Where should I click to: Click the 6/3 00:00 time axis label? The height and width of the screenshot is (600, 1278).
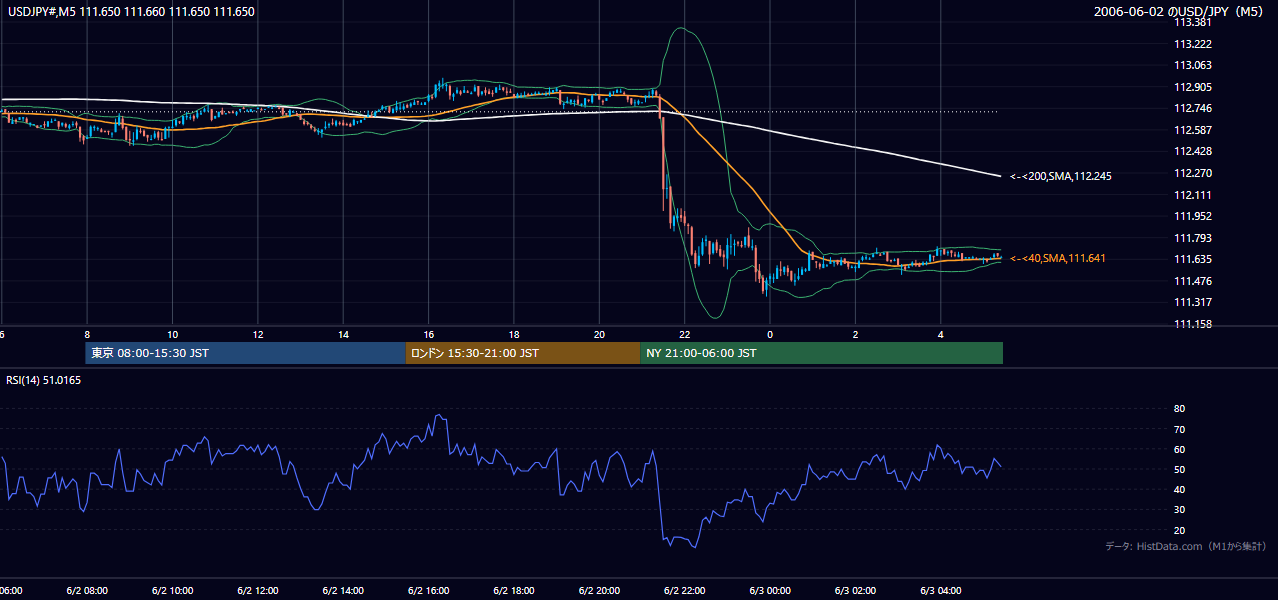point(769,591)
